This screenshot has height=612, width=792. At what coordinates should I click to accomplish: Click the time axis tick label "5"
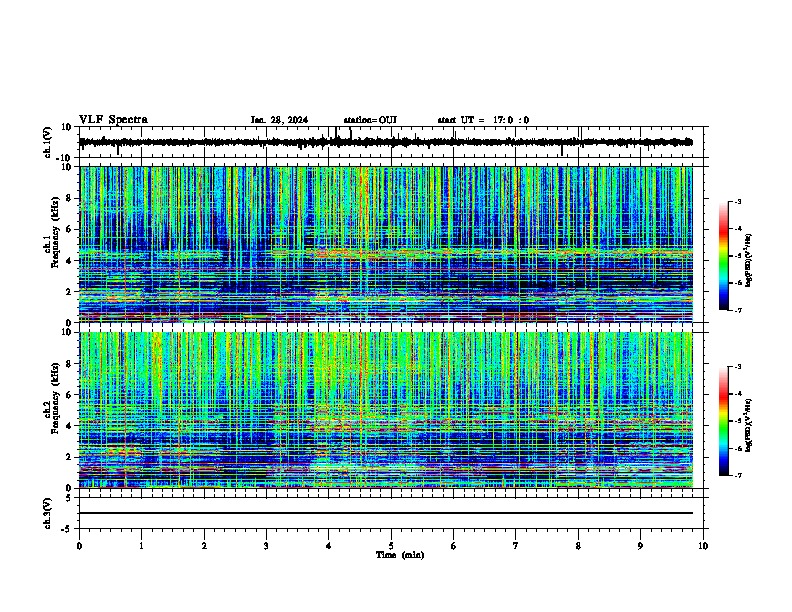tap(391, 546)
